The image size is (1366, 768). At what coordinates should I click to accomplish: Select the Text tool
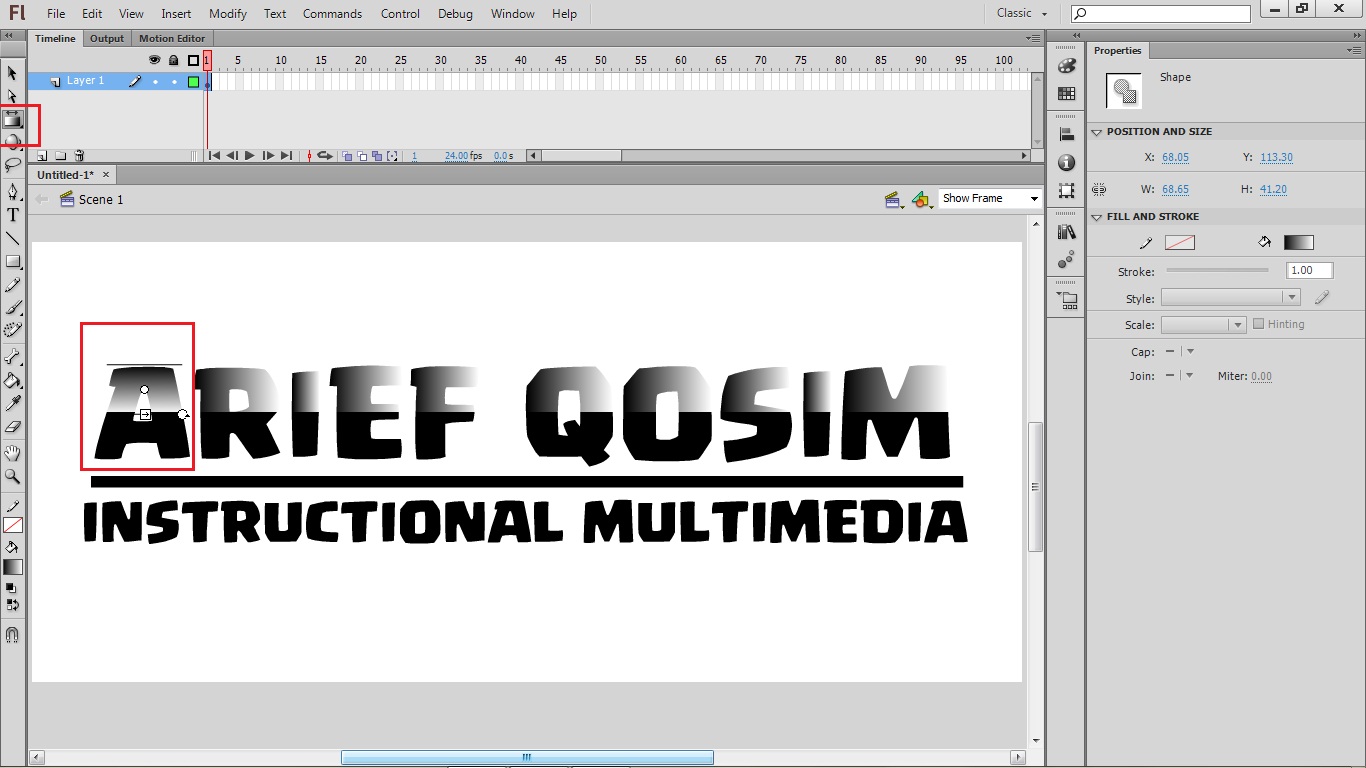[13, 215]
